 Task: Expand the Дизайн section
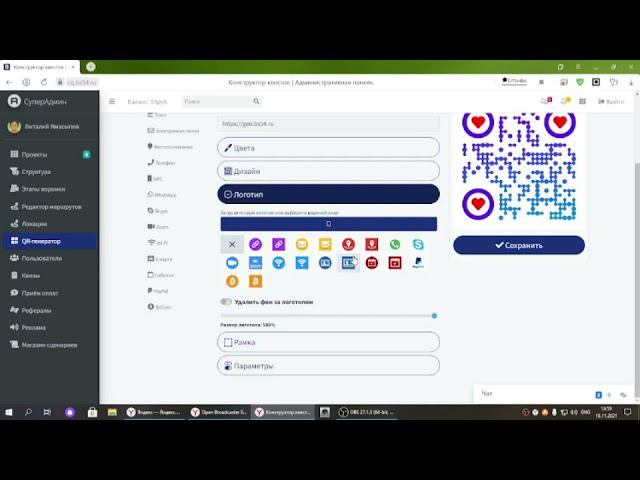pos(329,171)
